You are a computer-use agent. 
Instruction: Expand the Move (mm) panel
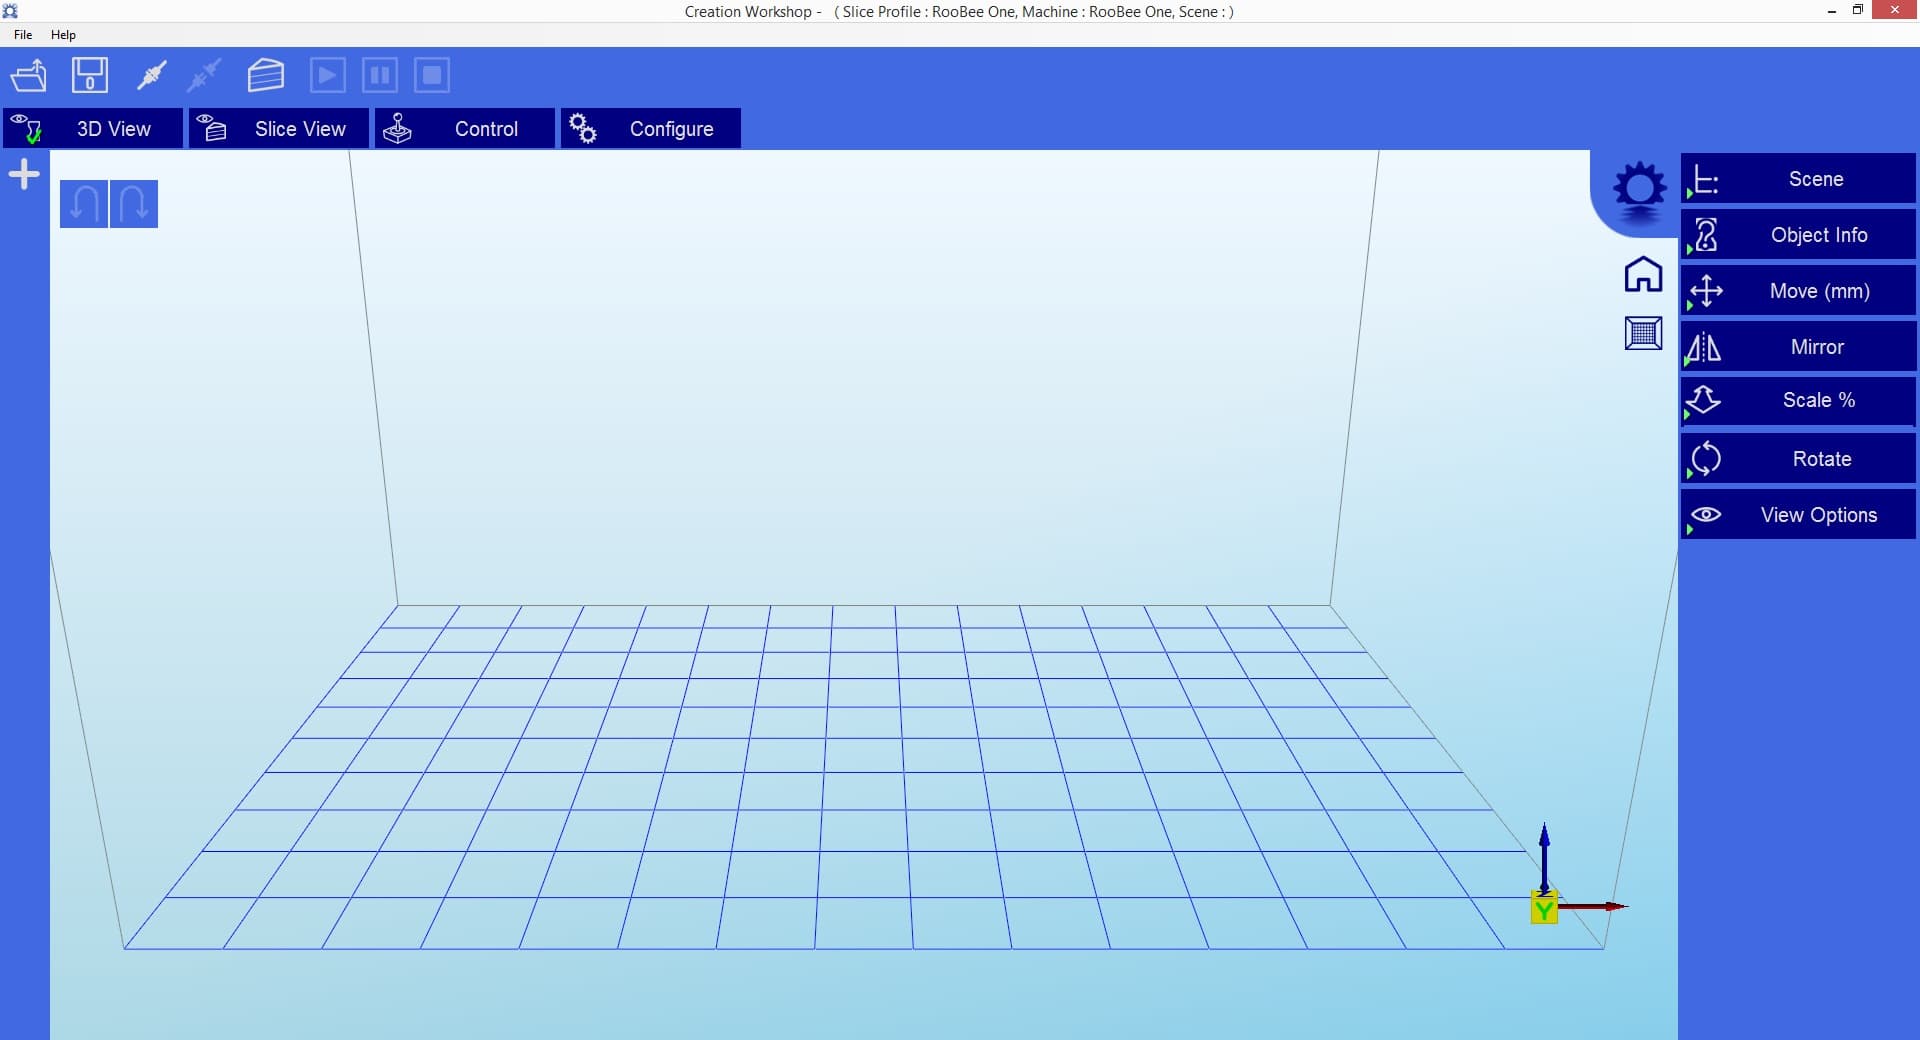(1797, 290)
